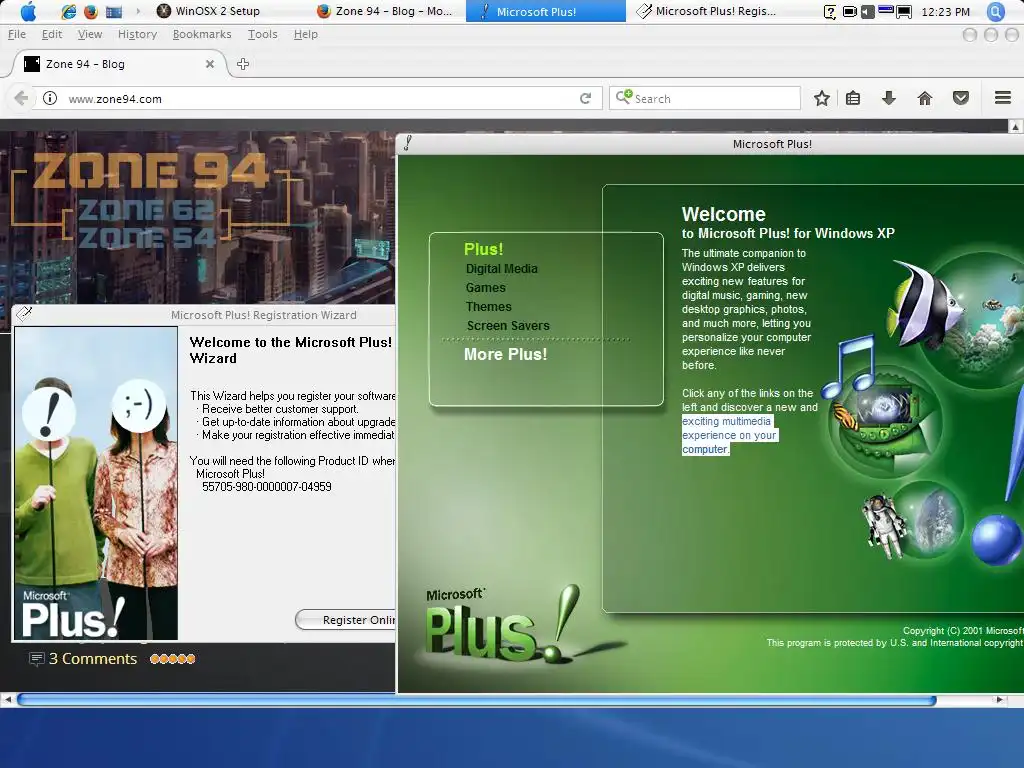The image size is (1024, 768).
Task: Click the right arrow of horizontal scrollbar
Action: pos(999,699)
